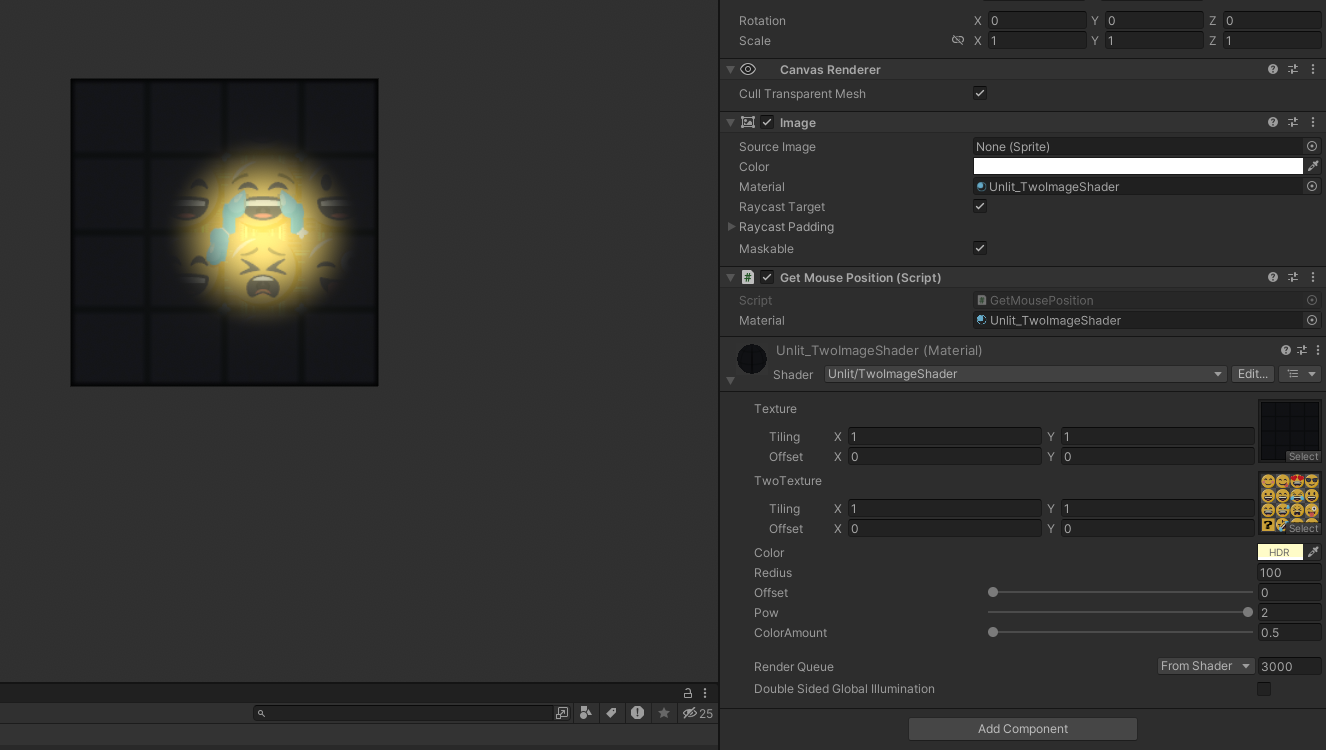
Task: Toggle Double Sided Global Illumination checkbox
Action: point(1264,689)
